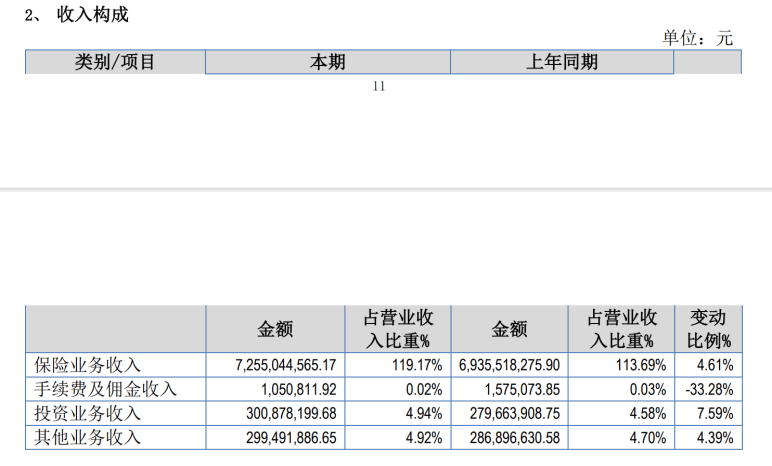This screenshot has width=772, height=466.
Task: Select the 保险业务收入 row label
Action: click(88, 365)
